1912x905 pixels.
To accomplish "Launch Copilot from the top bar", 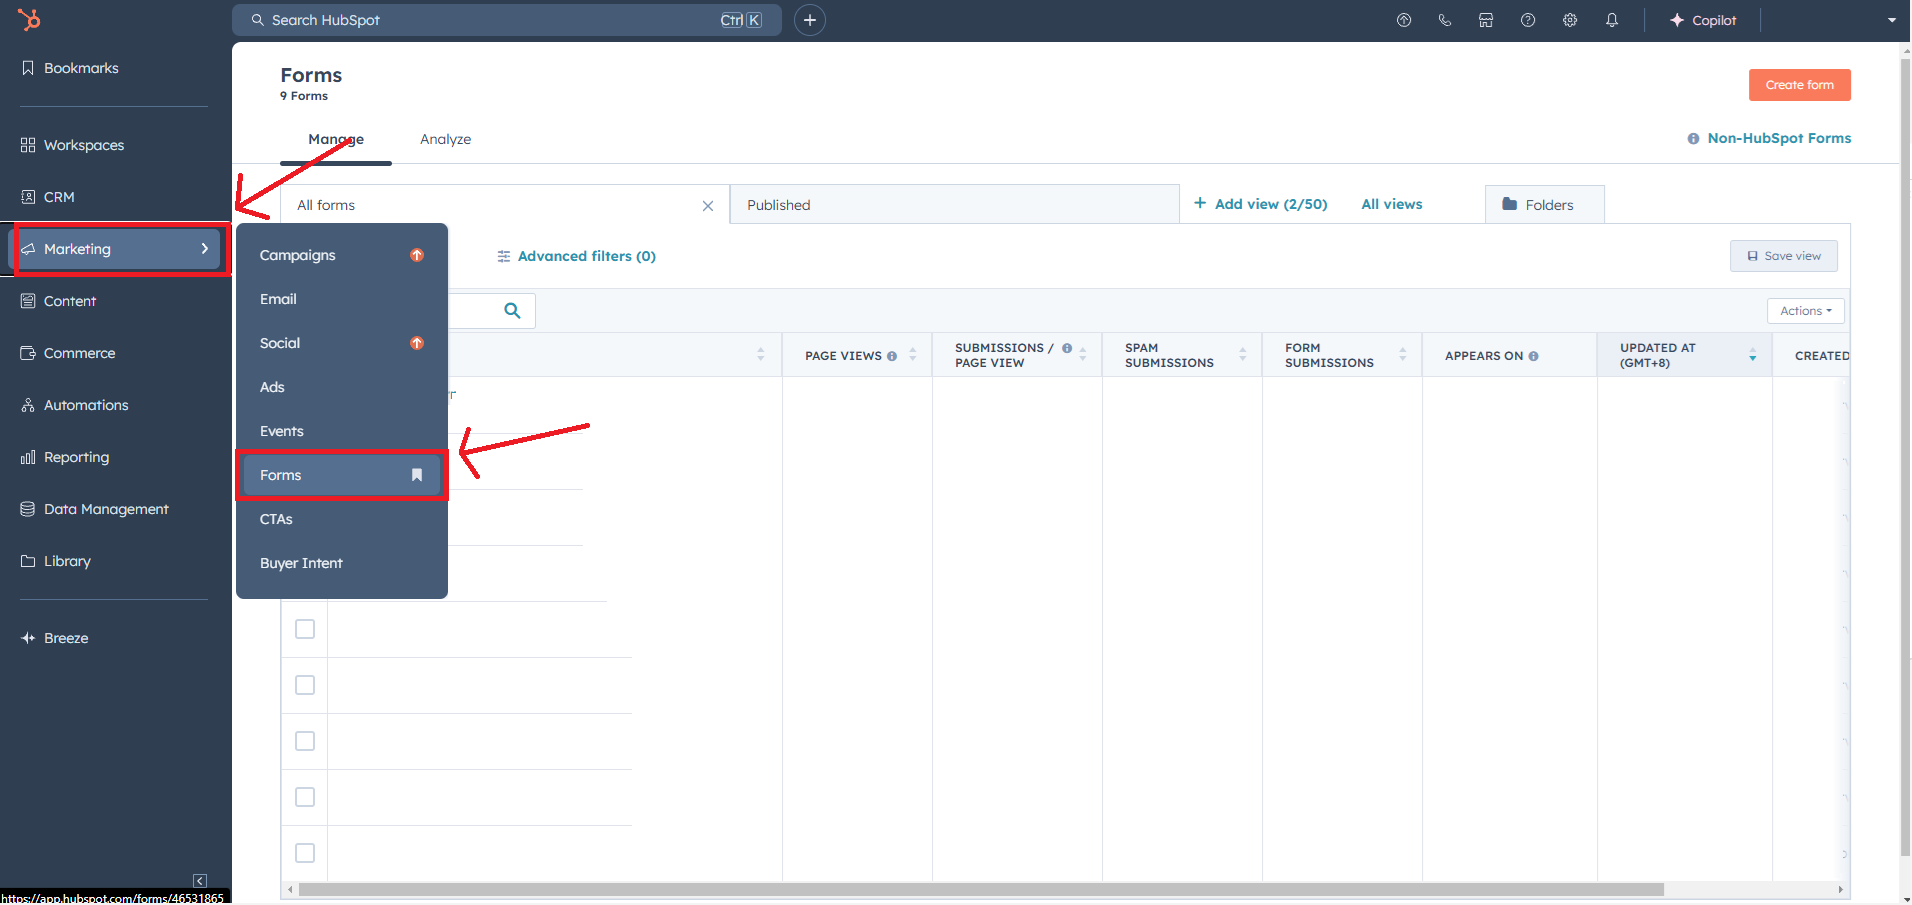I will [x=1703, y=20].
